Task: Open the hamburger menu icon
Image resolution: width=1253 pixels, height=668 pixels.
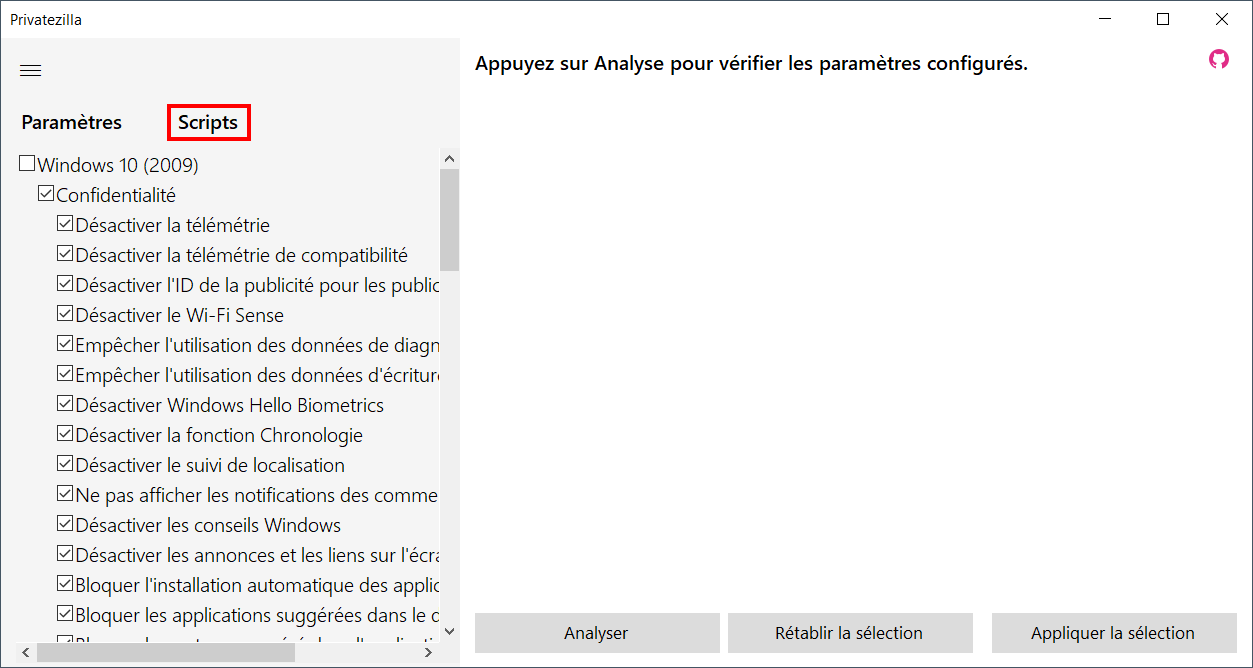Action: tap(31, 70)
